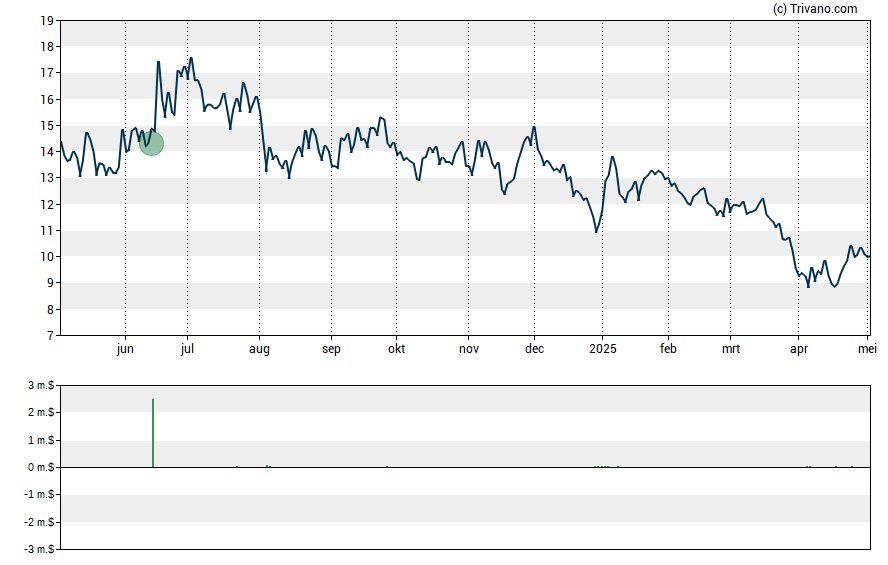
Task: Click the '2 m.$' volume axis label
Action: click(41, 412)
